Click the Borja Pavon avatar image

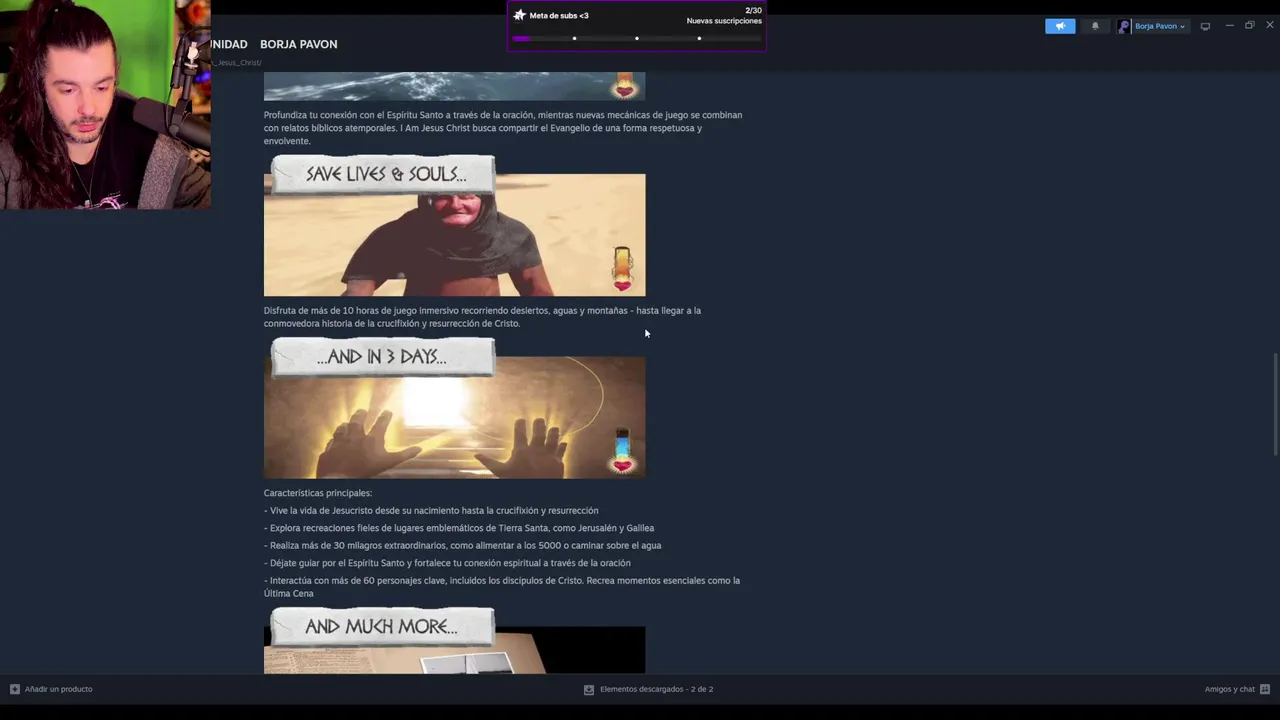[x=1124, y=26]
